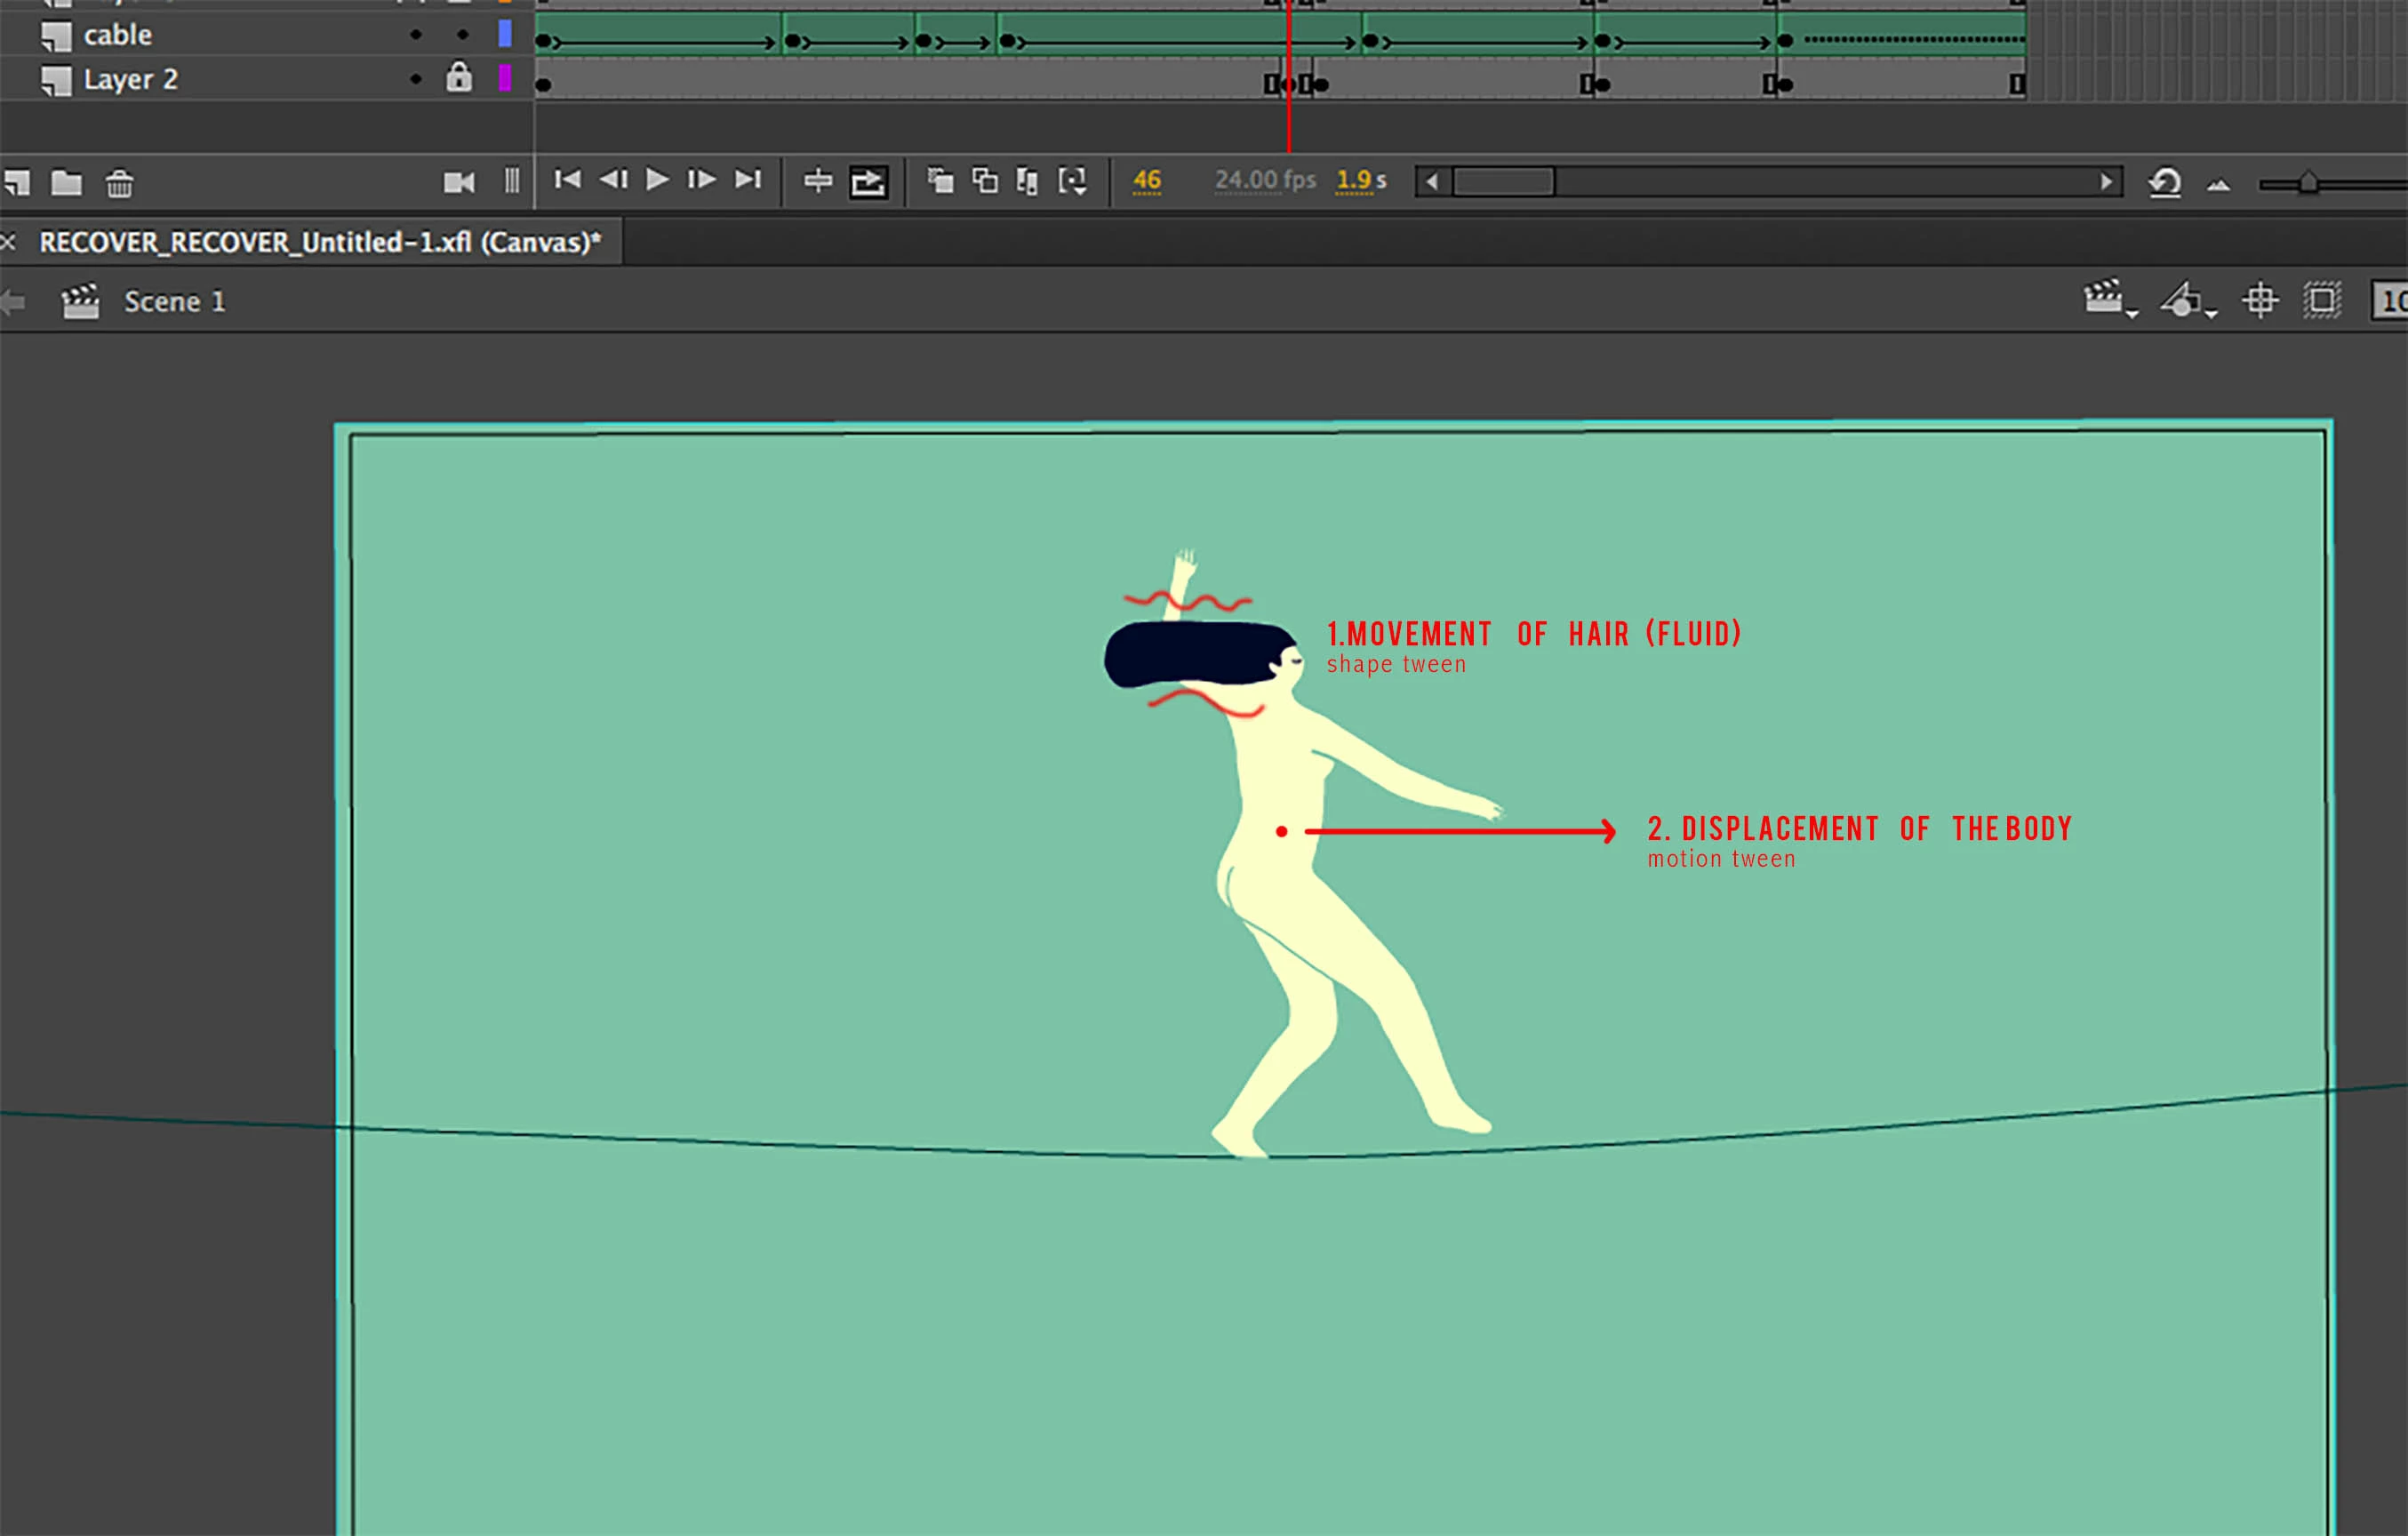Select the RECOVER_RECOVER_Untitled-1.xfl document tab
The width and height of the screenshot is (2408, 1536).
click(319, 242)
